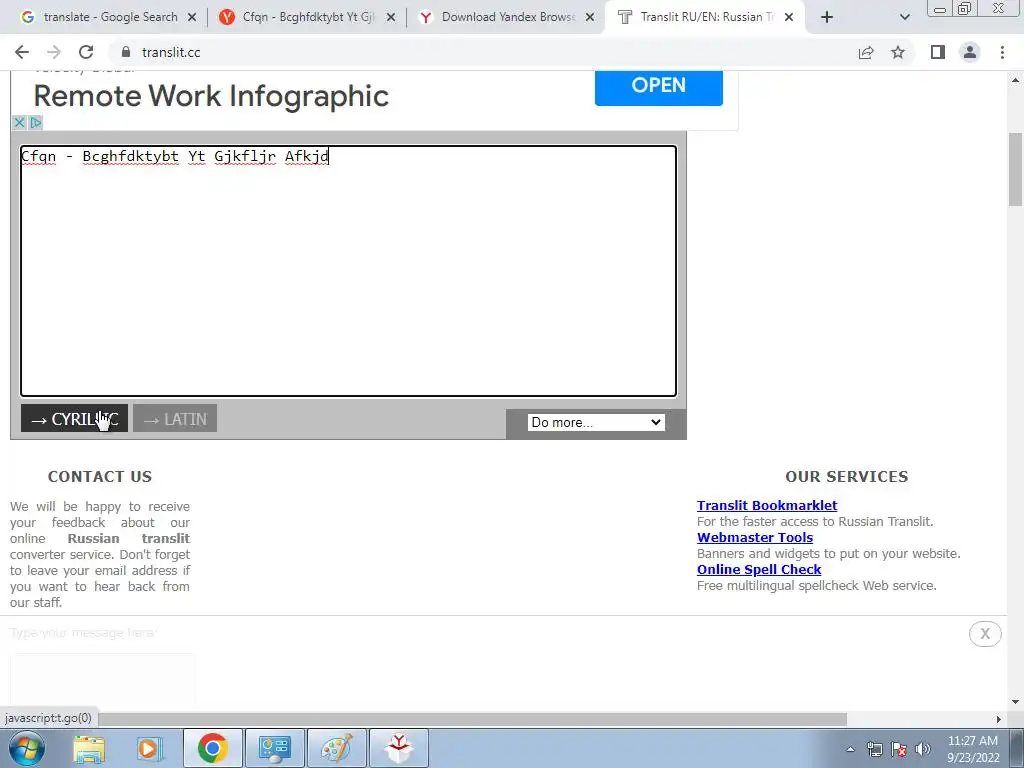Open the control panel taskbar icon
Screen dimensions: 1024x768
point(274,748)
